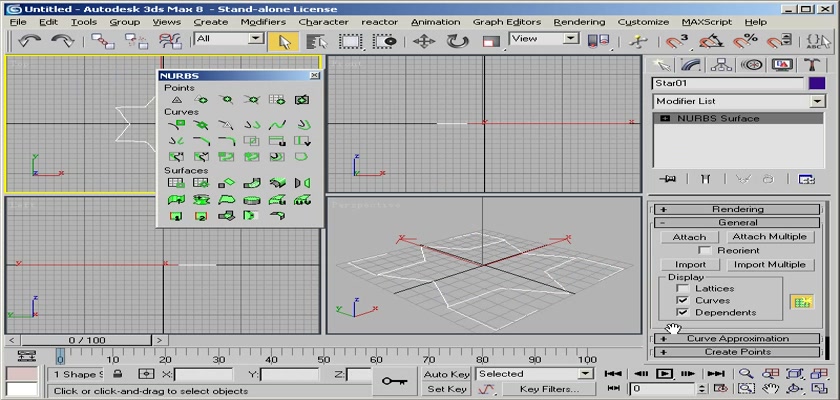Screen dimensions: 840x400
Task: Toggle the Angle Snap icon
Action: [711, 41]
